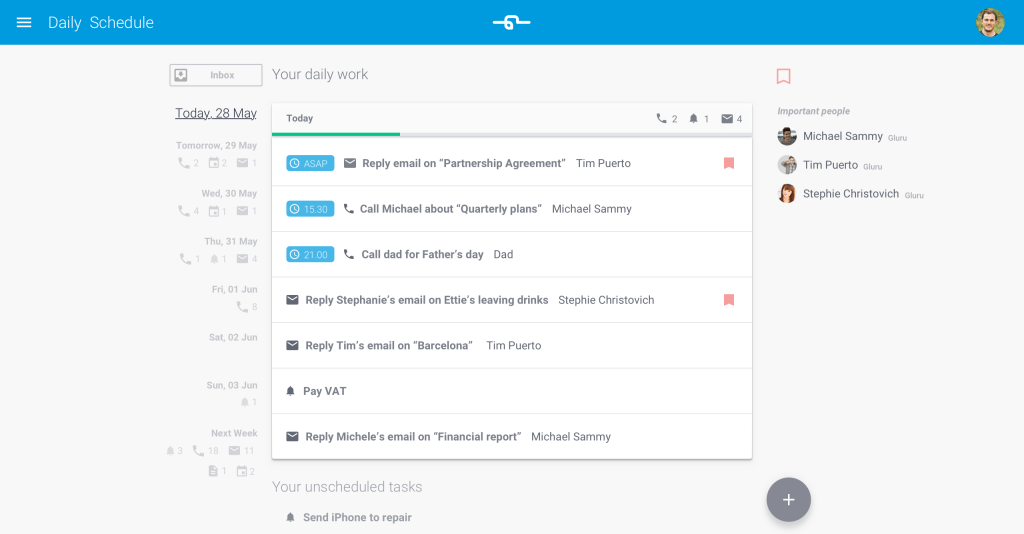The width and height of the screenshot is (1024, 534).
Task: Click Dad contact on Father's day task
Action: coord(503,255)
